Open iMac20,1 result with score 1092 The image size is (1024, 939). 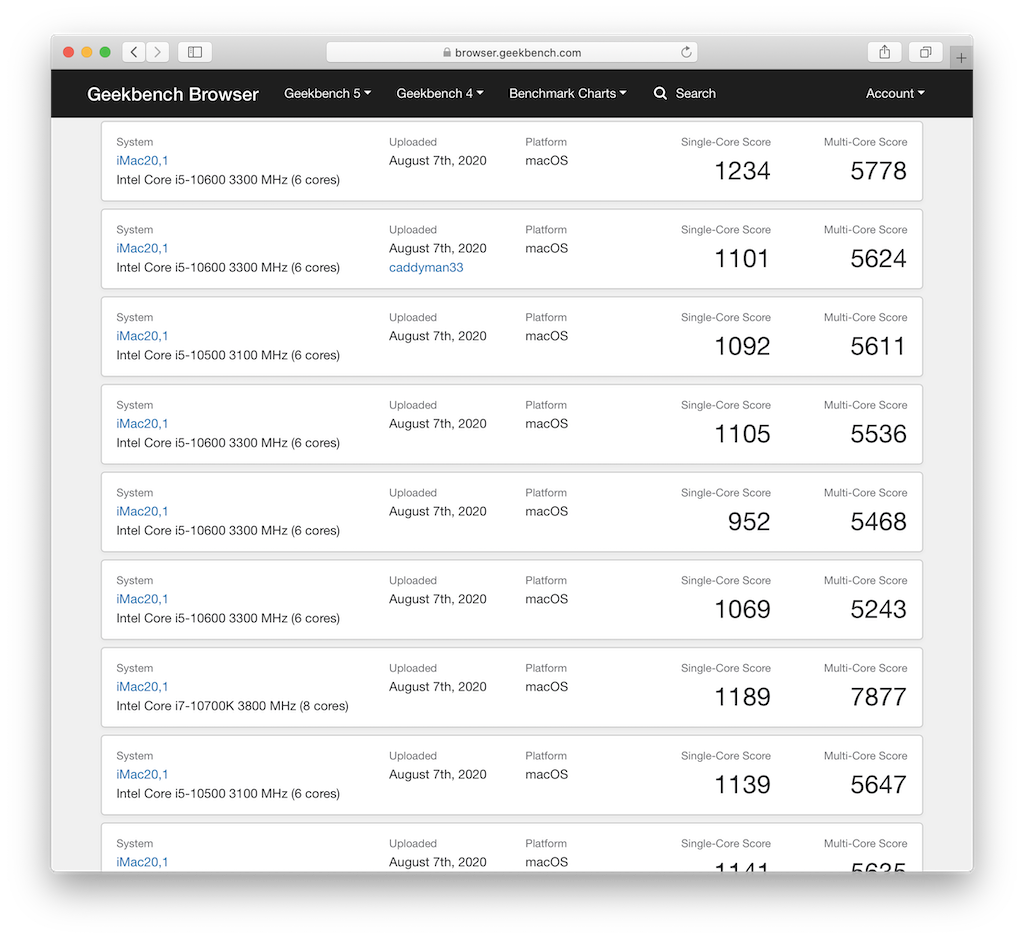(x=142, y=336)
